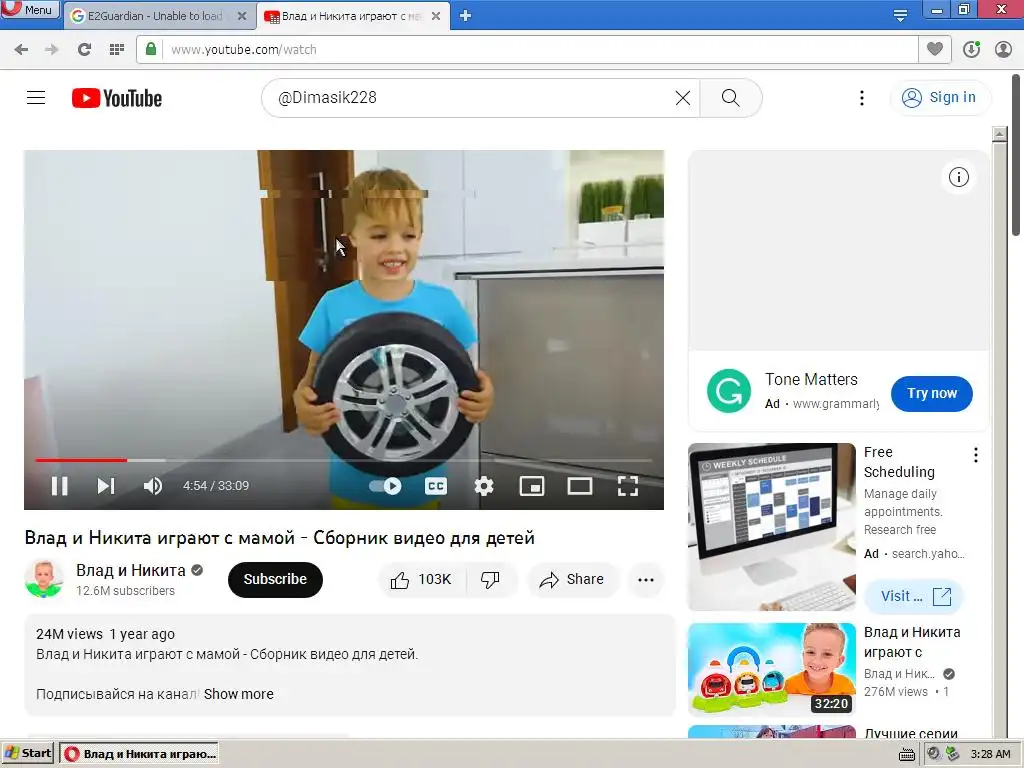The height and width of the screenshot is (768, 1024).
Task: Clear the search query with the X
Action: pyautogui.click(x=682, y=98)
